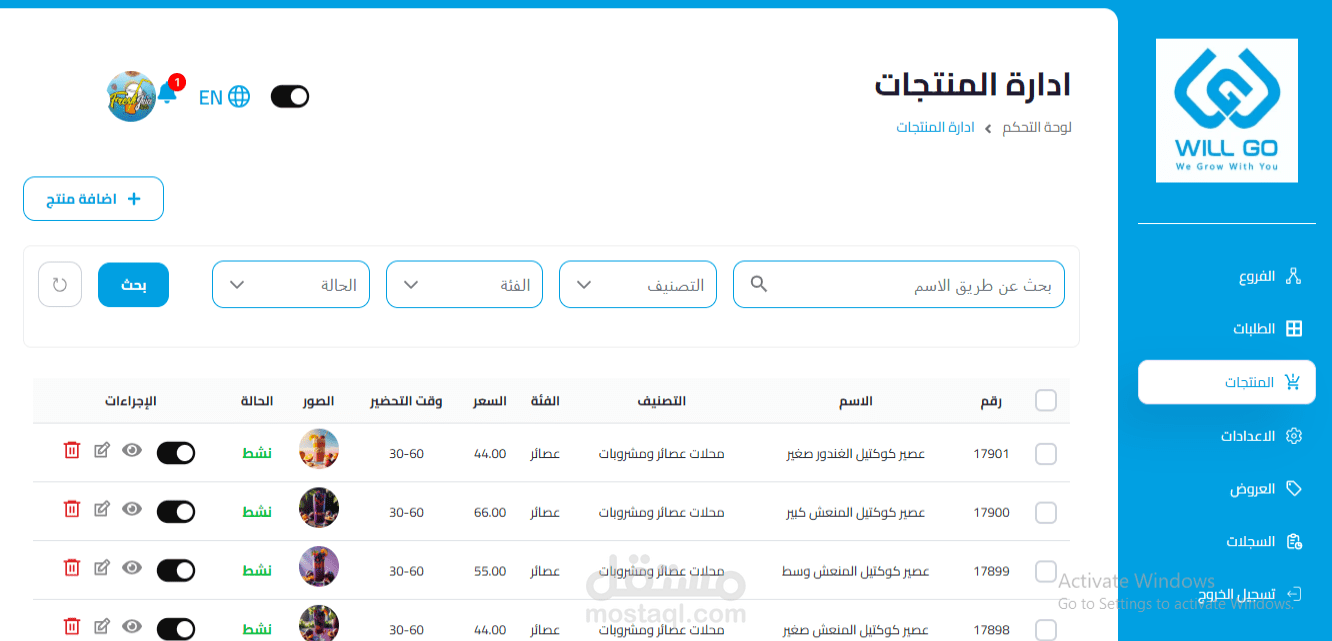Click the refresh reset filters button

(x=60, y=285)
